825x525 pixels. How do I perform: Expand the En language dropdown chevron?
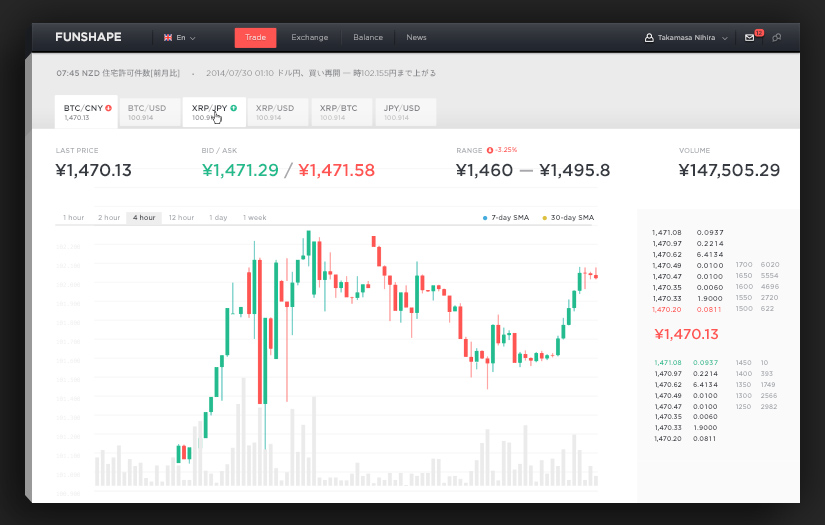click(x=193, y=38)
